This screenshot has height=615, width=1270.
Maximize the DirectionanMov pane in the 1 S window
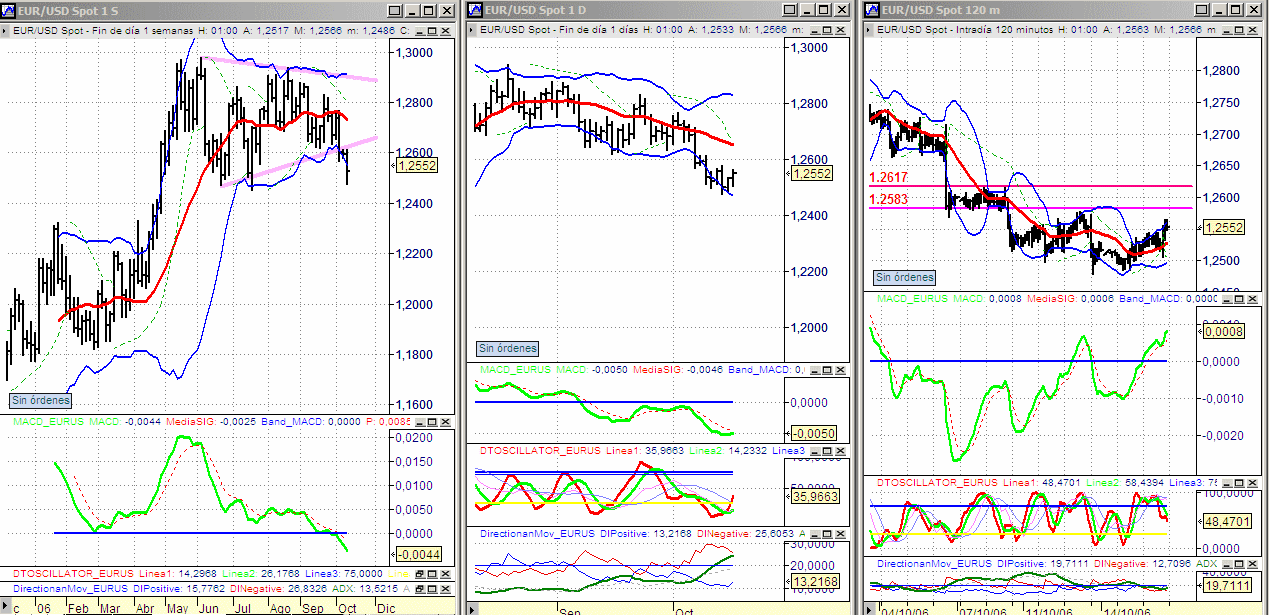point(432,589)
